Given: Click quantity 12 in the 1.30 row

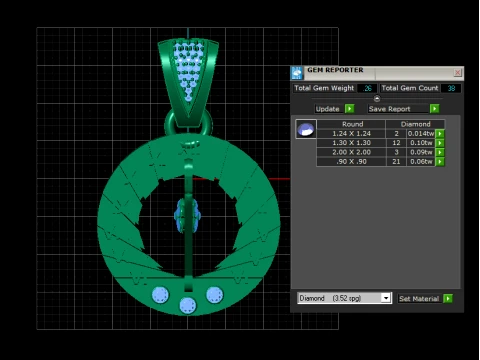Looking at the screenshot, I should 396,143.
